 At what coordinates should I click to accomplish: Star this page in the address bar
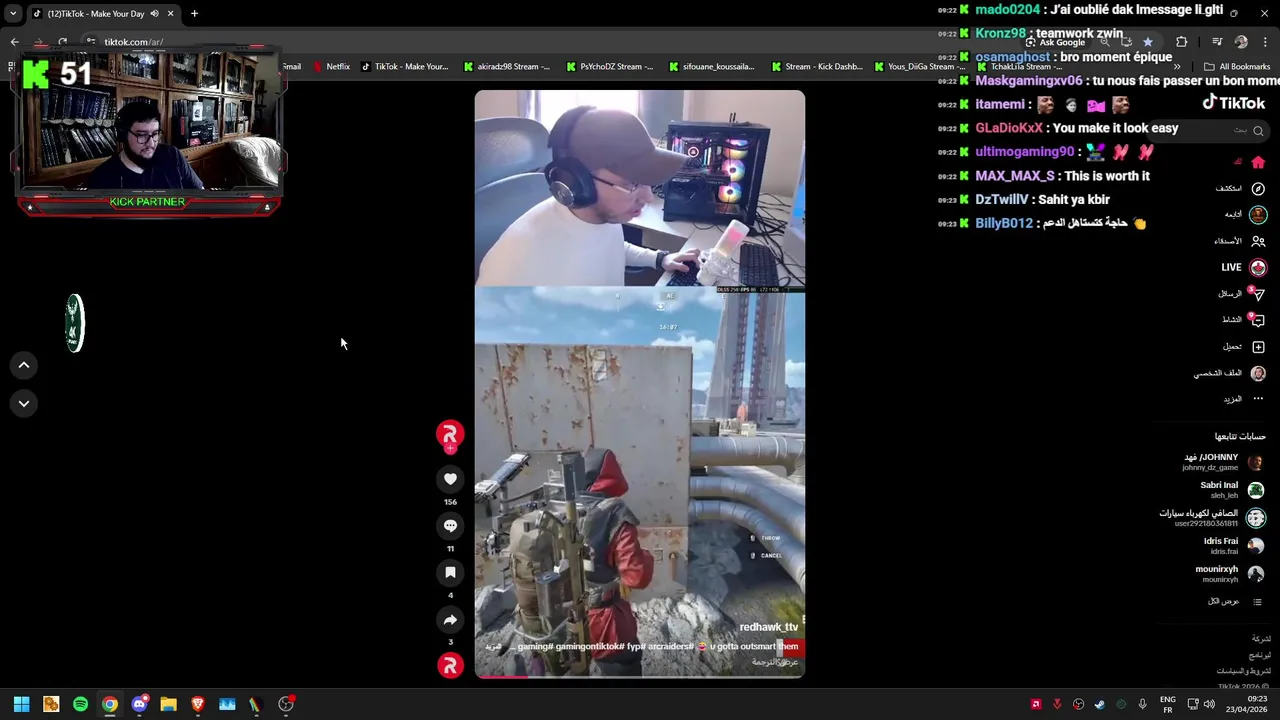1147,42
